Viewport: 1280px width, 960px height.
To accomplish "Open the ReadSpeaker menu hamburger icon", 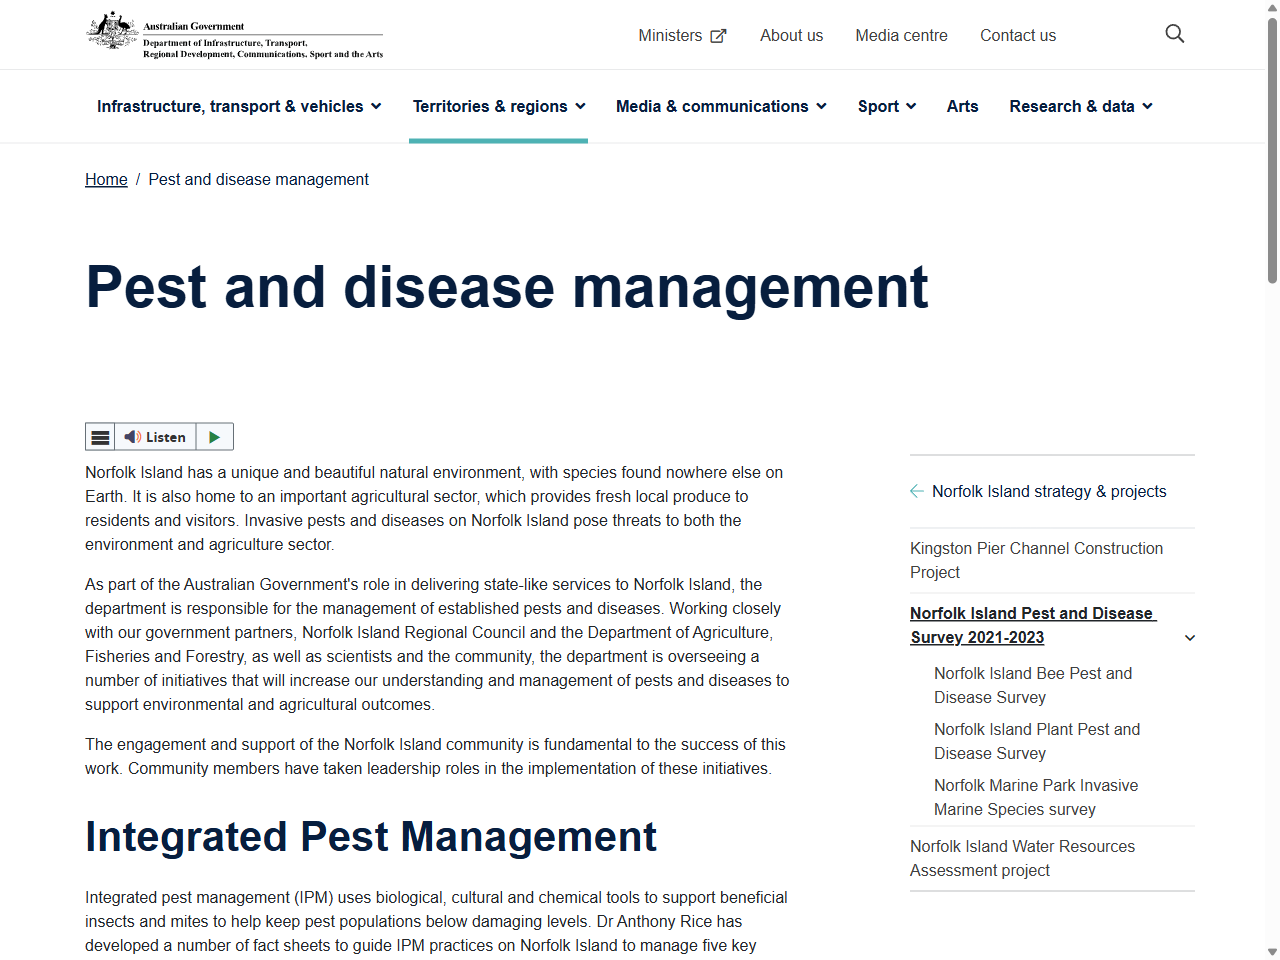I will [x=100, y=437].
